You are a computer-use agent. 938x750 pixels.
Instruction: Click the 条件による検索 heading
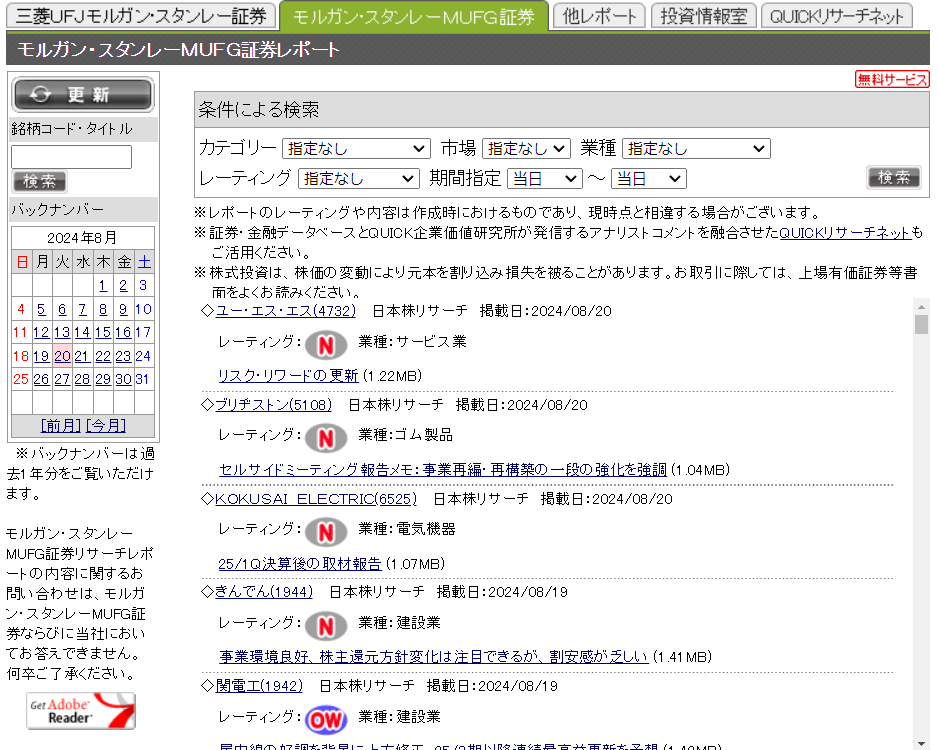pos(259,109)
